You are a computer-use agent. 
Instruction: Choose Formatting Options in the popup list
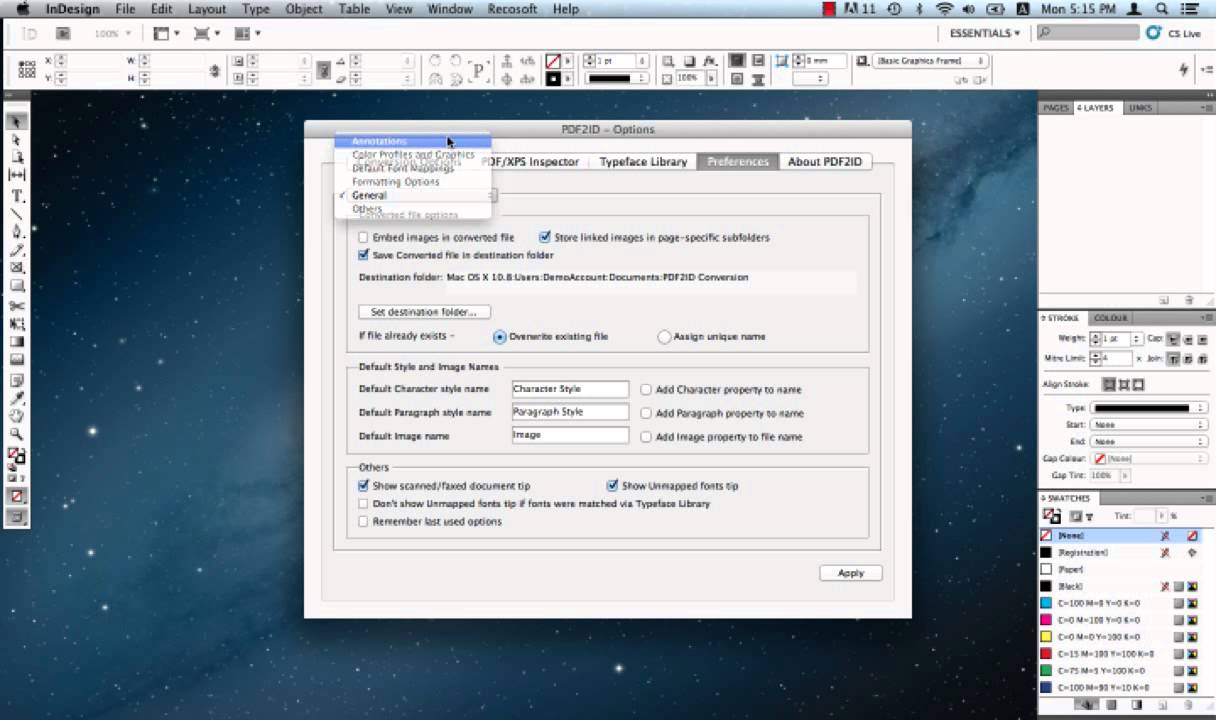412,182
